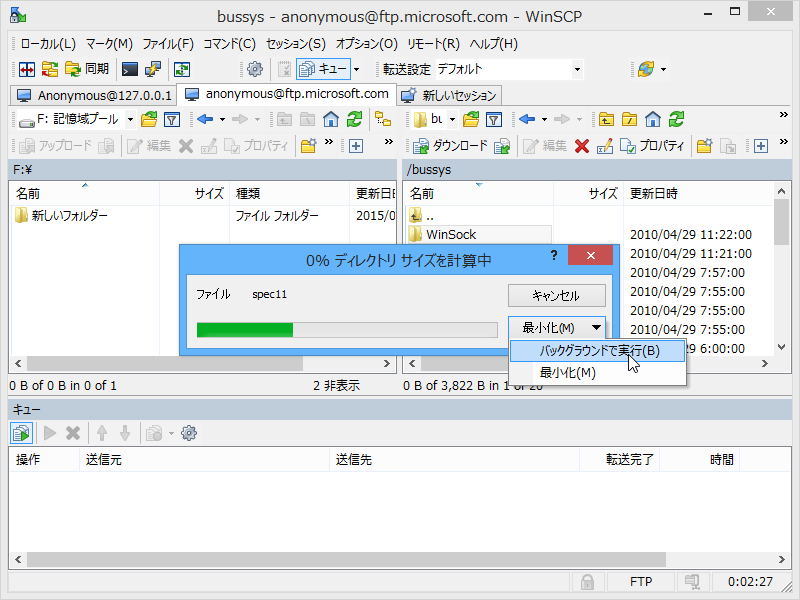This screenshot has width=800, height=600.
Task: Choose バックグラウンドで実行(B) from the dropdown
Action: coord(598,351)
